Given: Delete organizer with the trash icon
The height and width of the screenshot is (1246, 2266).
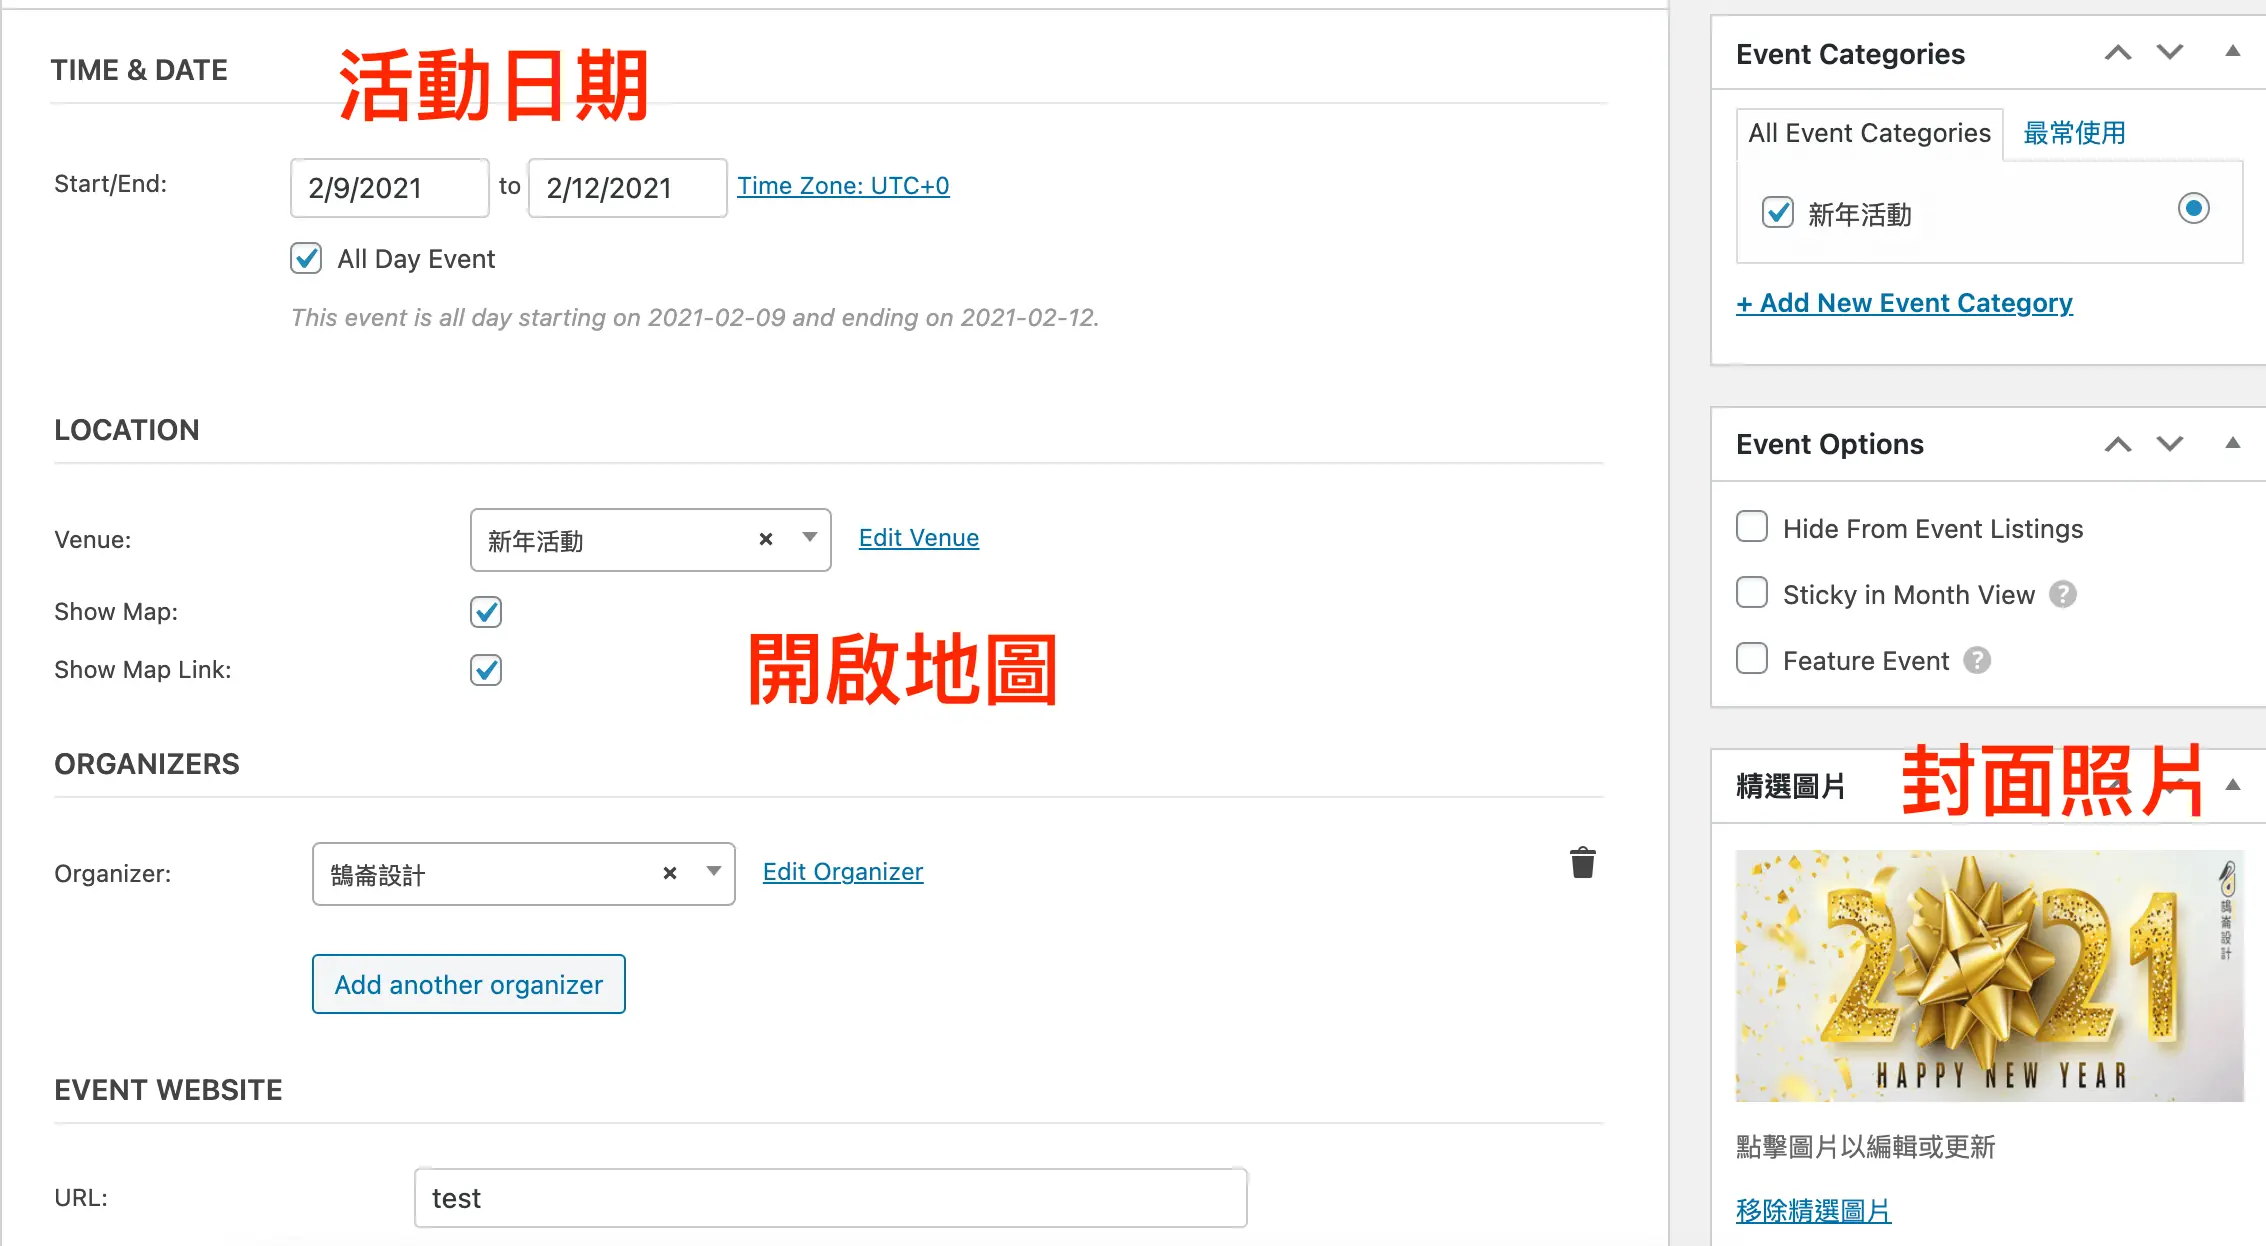Looking at the screenshot, I should [1582, 862].
